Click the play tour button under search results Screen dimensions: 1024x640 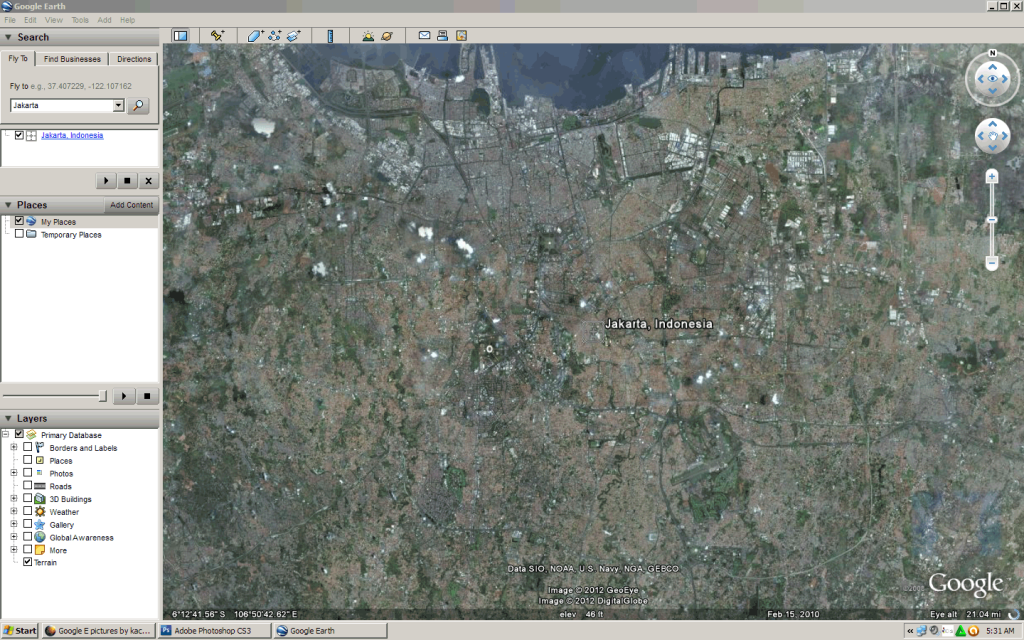coord(106,181)
